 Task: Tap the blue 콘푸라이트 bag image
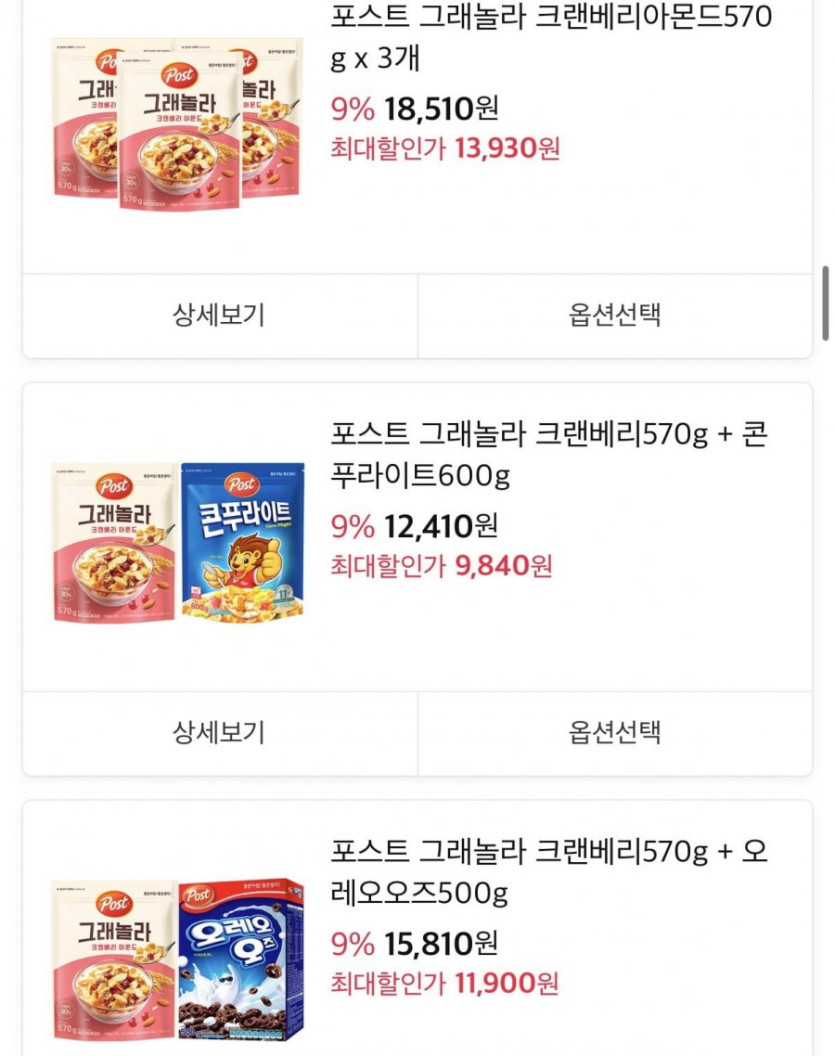[x=243, y=540]
